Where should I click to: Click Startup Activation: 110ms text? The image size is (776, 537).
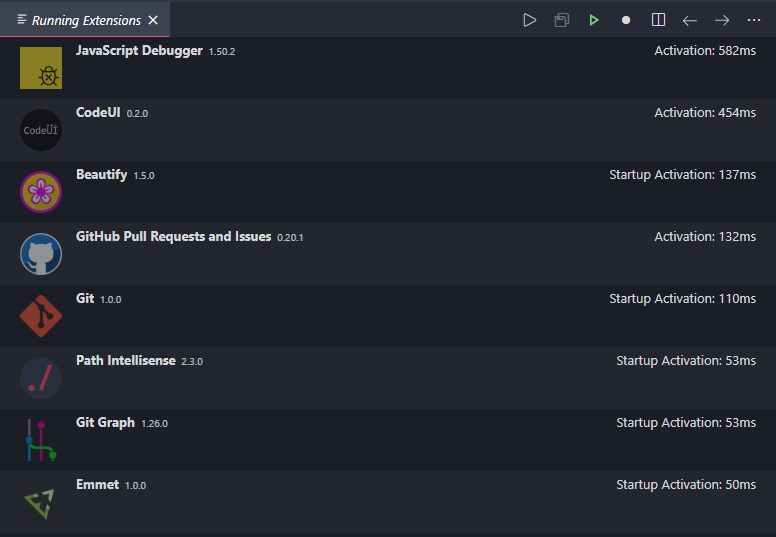[x=682, y=299]
